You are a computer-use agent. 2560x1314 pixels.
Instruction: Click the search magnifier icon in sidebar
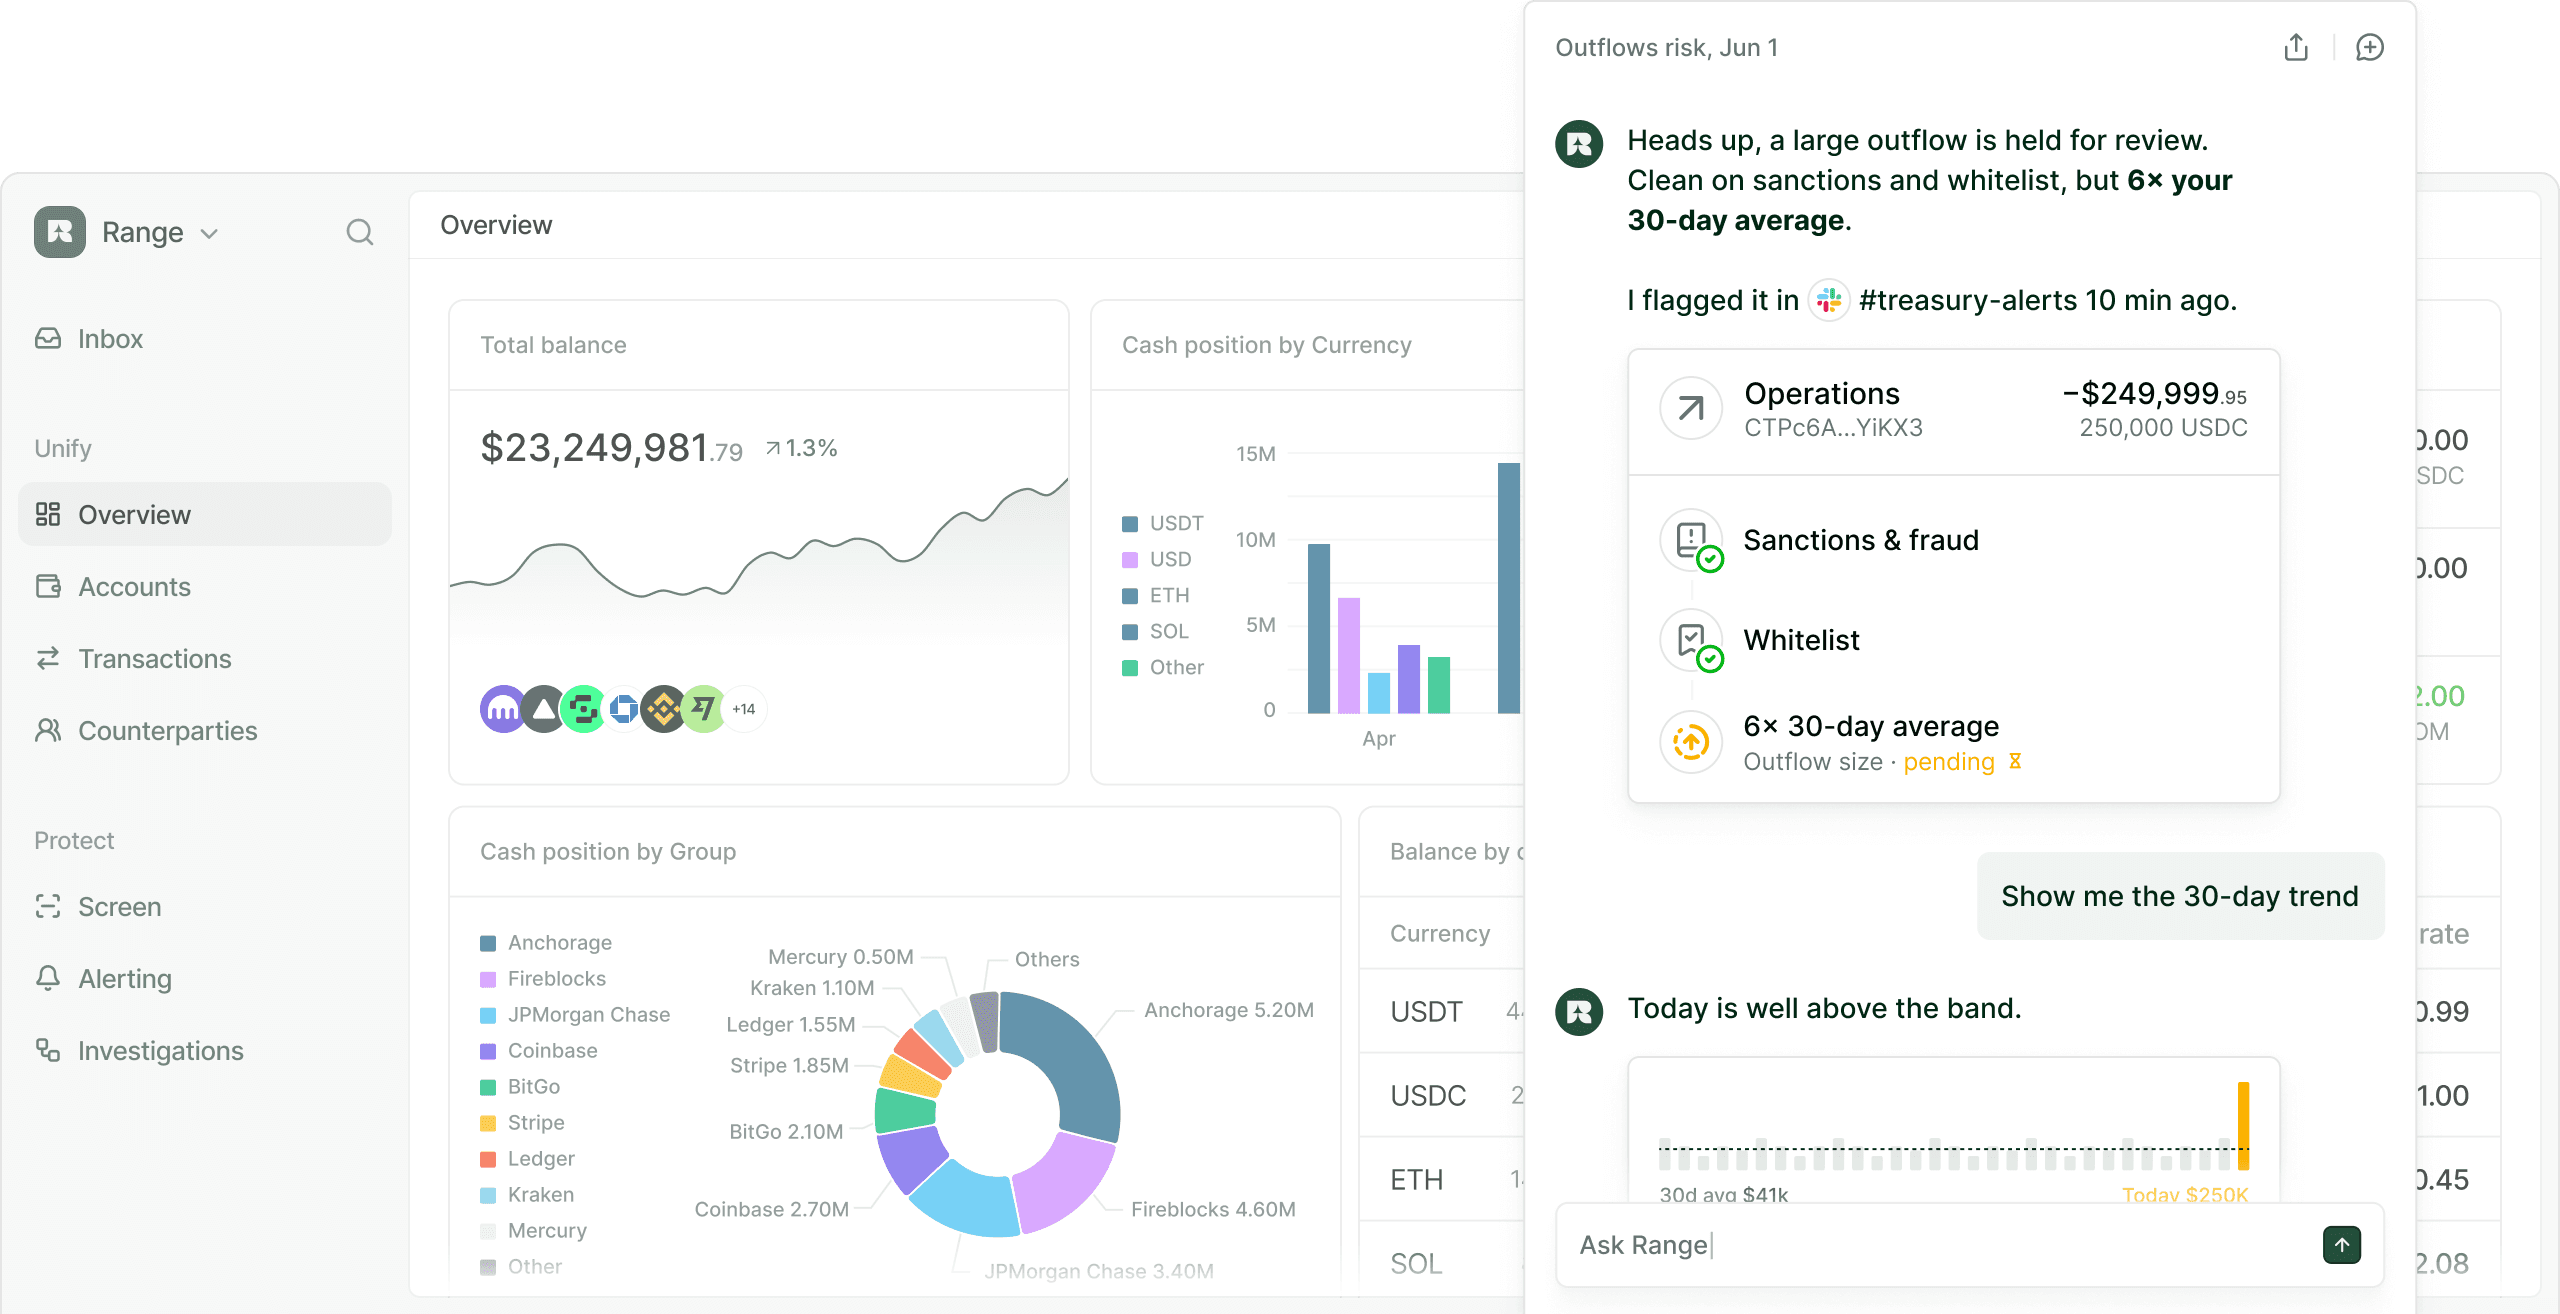(359, 233)
